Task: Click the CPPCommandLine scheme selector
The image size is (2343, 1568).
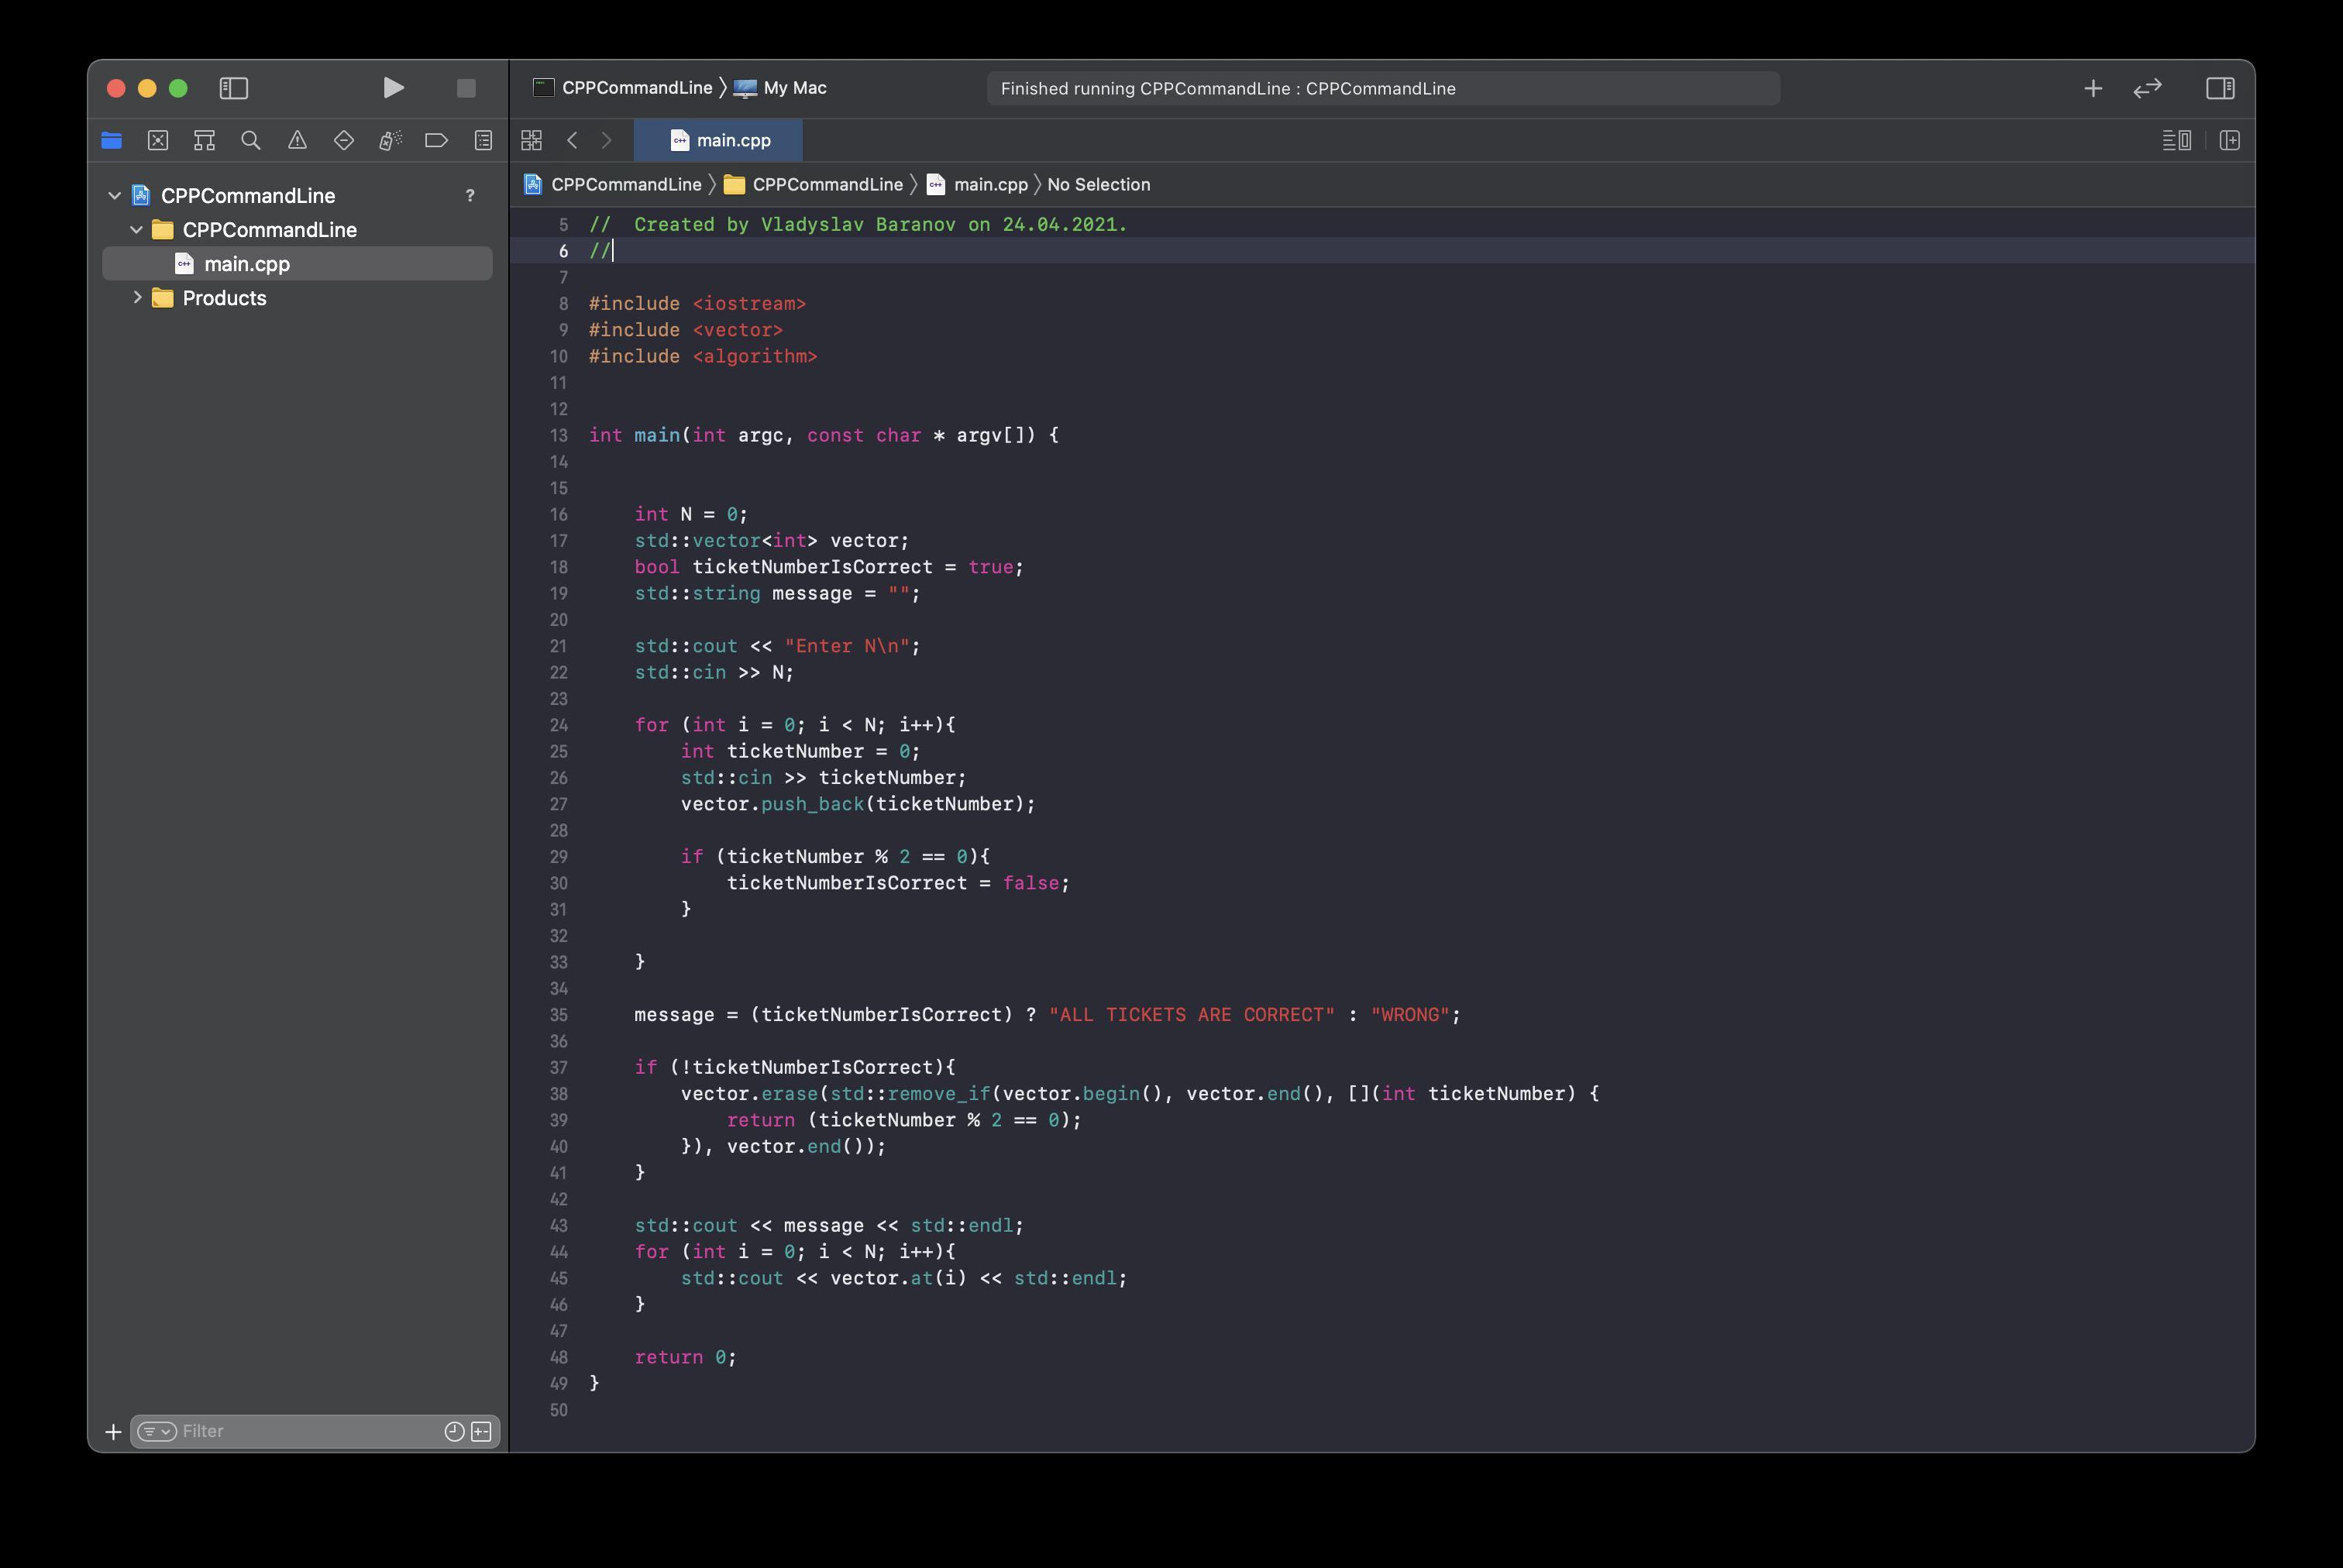Action: pos(636,88)
